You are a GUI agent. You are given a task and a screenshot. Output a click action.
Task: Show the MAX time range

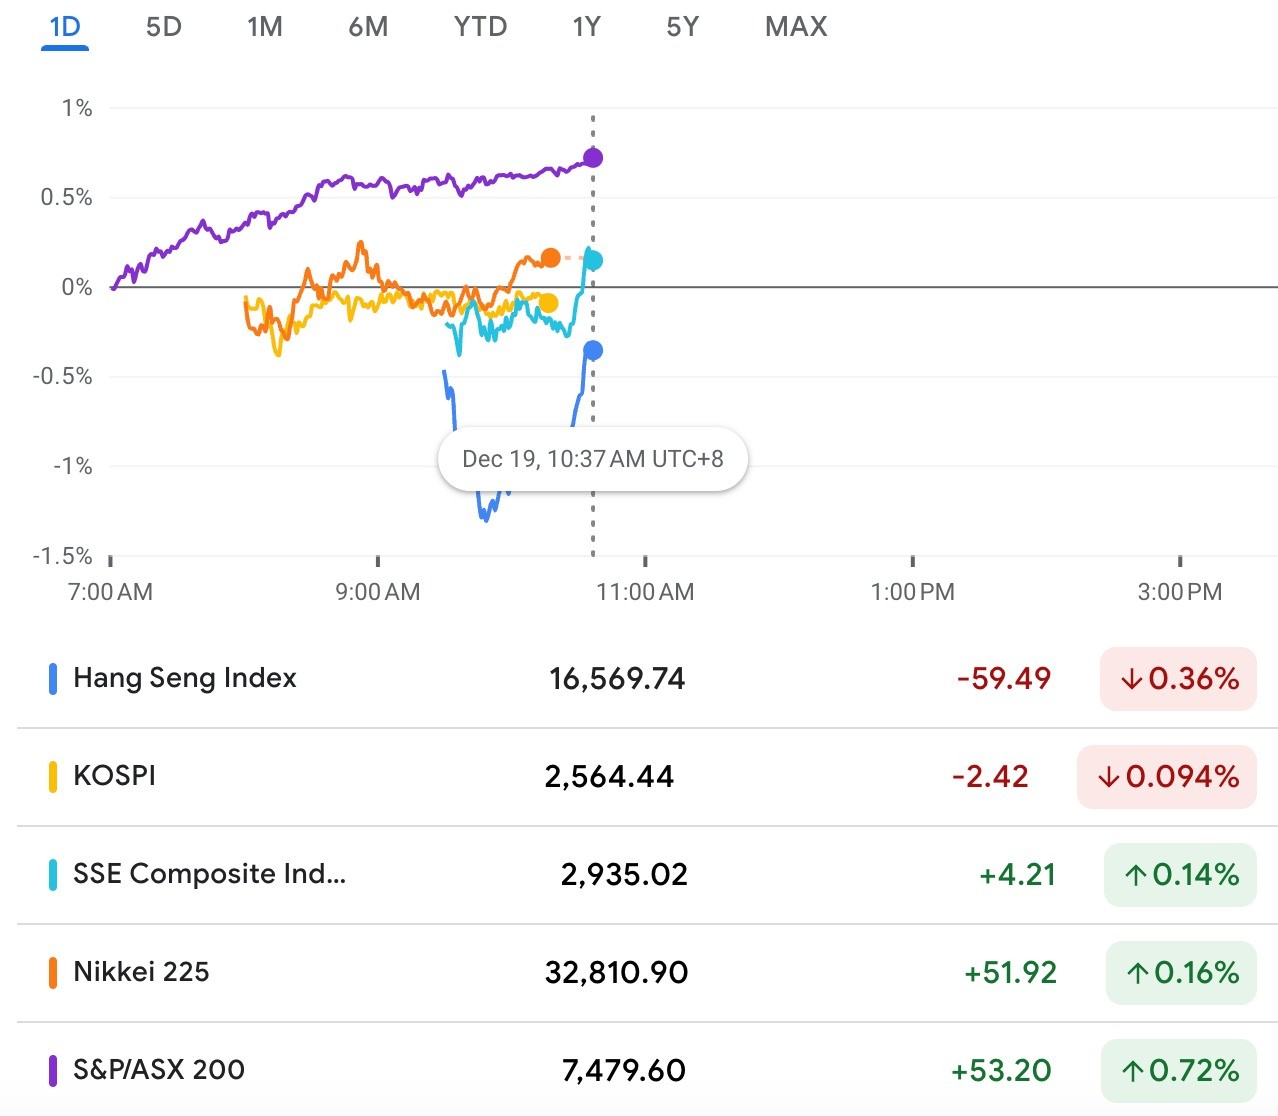pyautogui.click(x=796, y=26)
